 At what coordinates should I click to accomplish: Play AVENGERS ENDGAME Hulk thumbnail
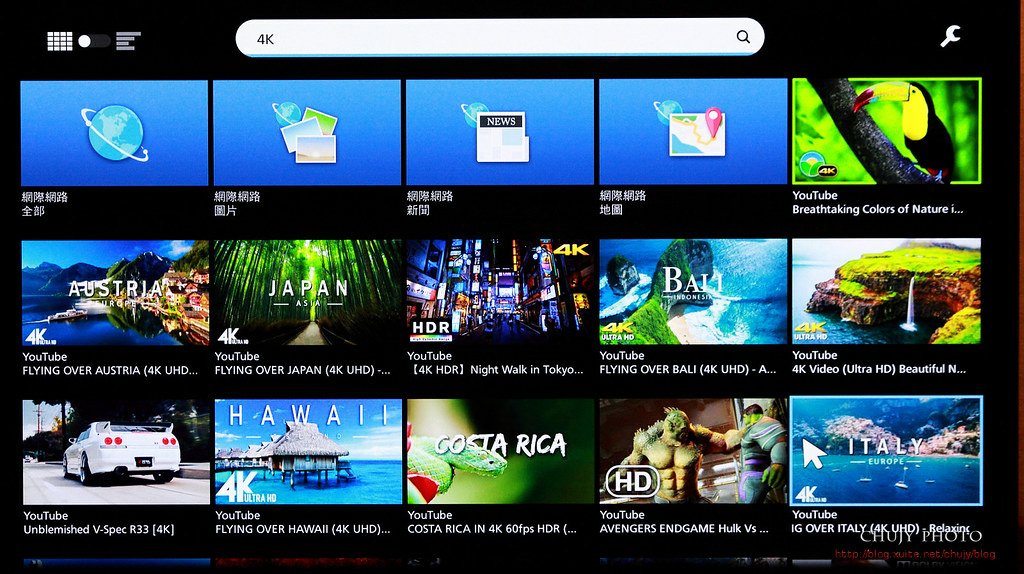pyautogui.click(x=694, y=451)
